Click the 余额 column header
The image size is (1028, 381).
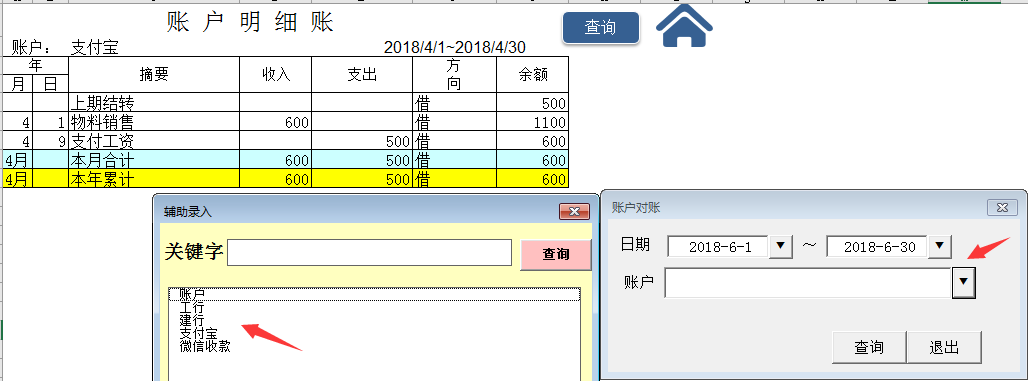pyautogui.click(x=532, y=75)
